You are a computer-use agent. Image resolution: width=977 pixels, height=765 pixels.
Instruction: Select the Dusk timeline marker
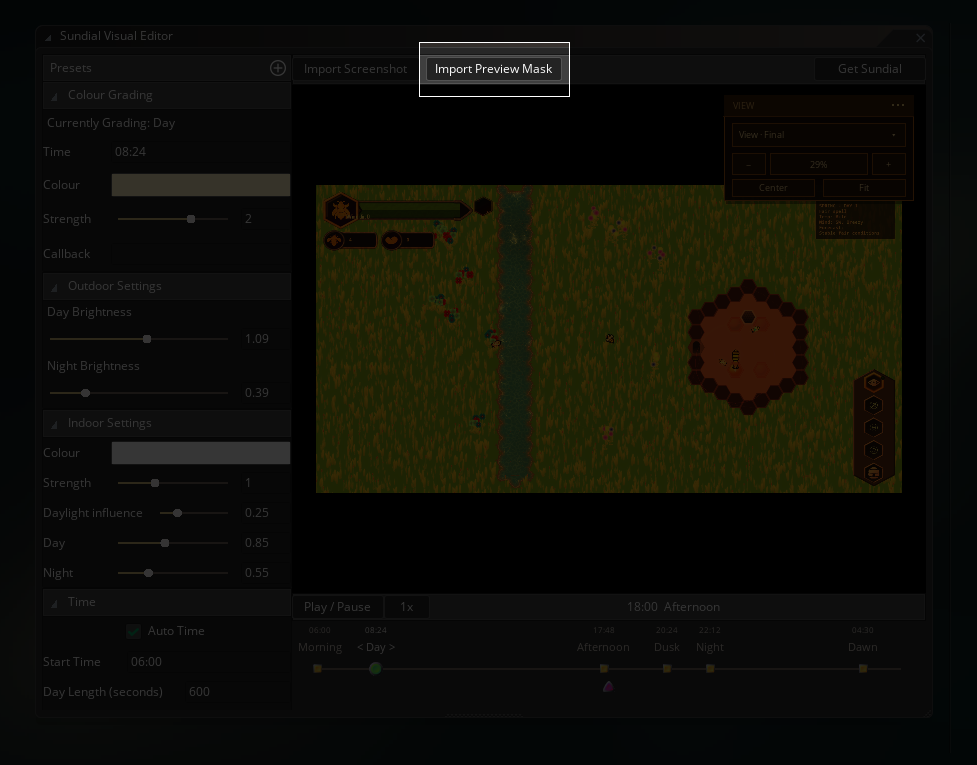[x=667, y=668]
